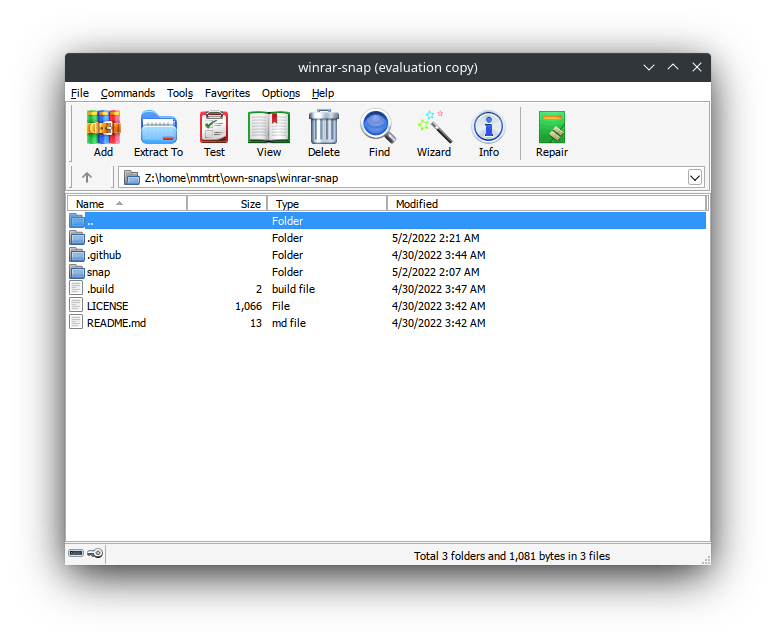Screen dimensions: 776x642
Task: Minimize the winrar-snap window
Action: [x=649, y=67]
